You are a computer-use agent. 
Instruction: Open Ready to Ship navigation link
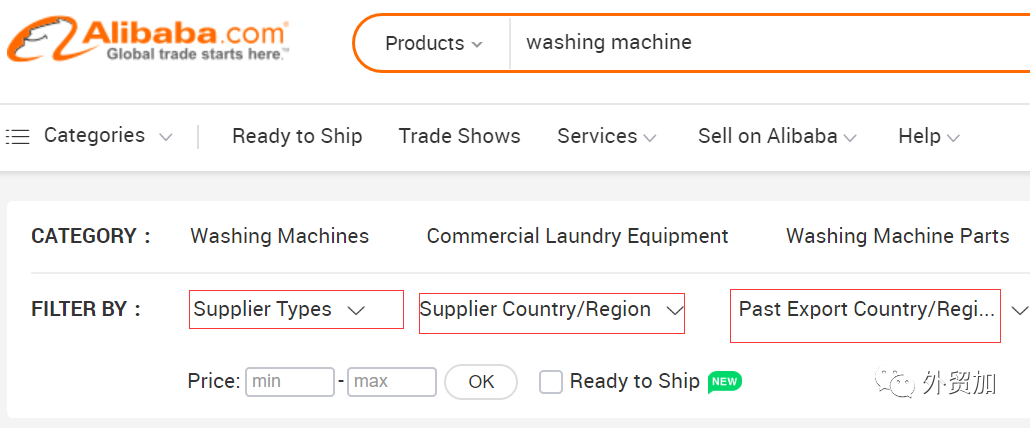tap(297, 136)
